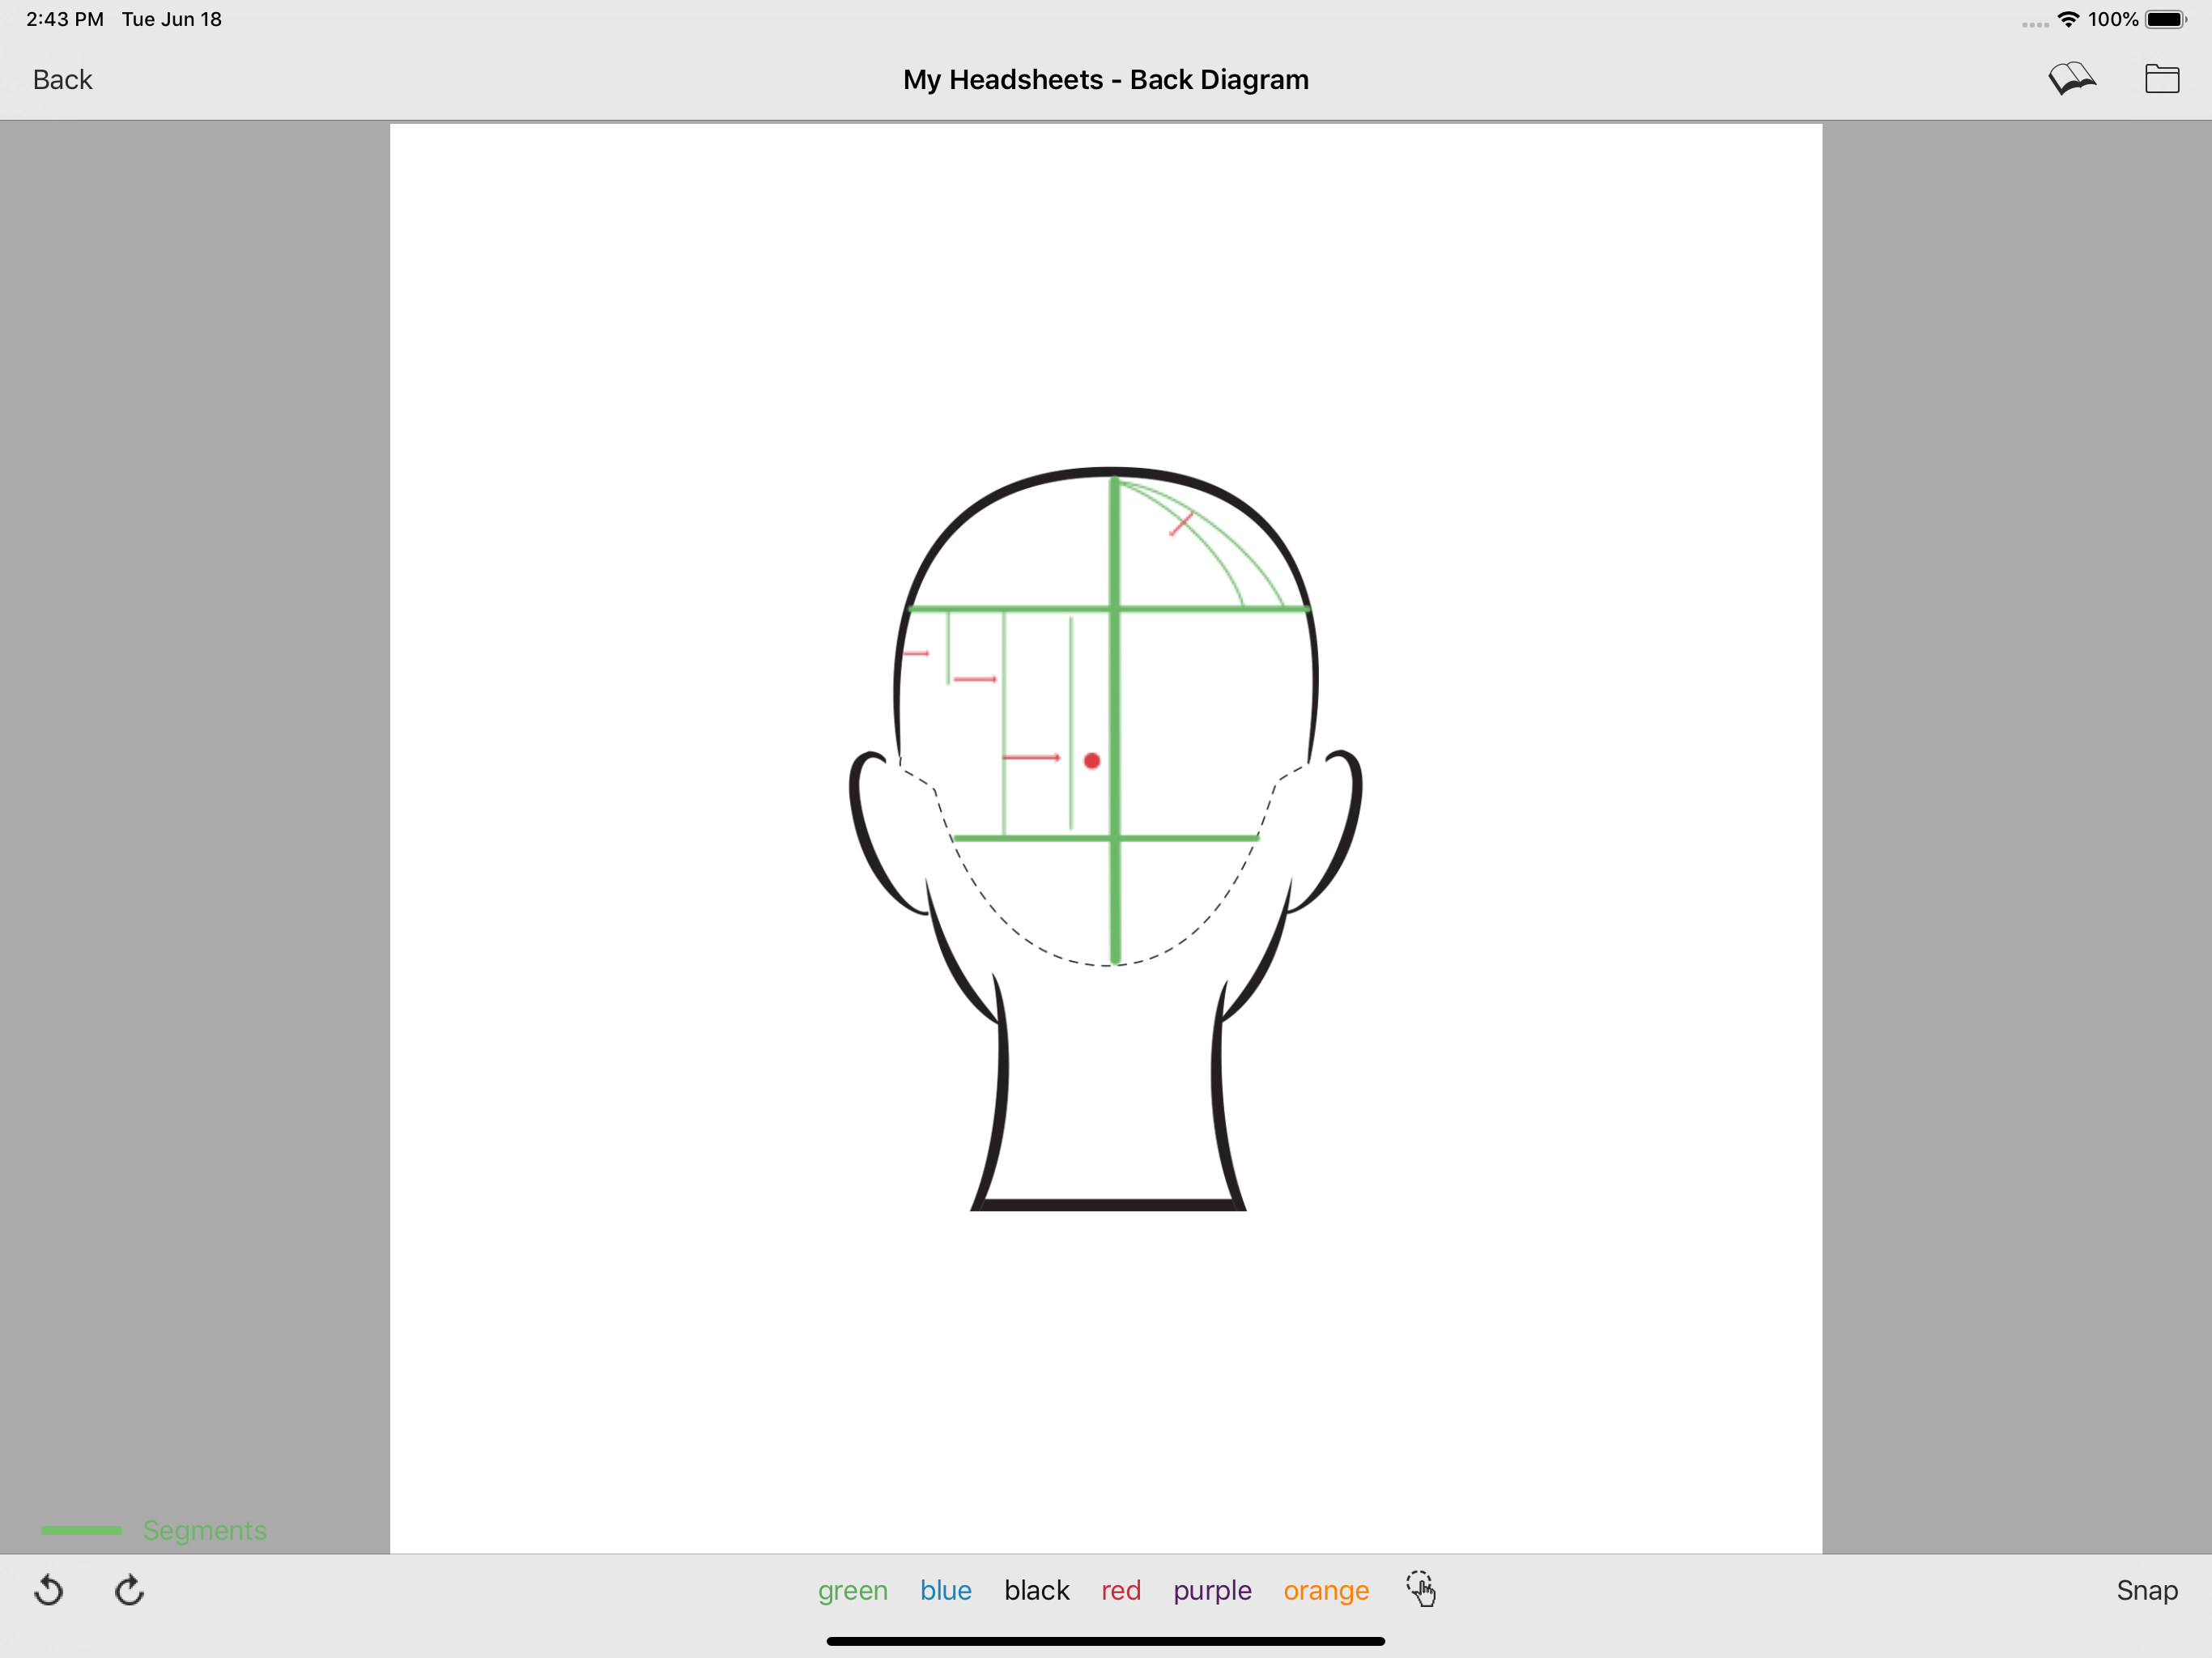The image size is (2212, 1658).
Task: Tap the undo arrow icon
Action: click(x=49, y=1590)
